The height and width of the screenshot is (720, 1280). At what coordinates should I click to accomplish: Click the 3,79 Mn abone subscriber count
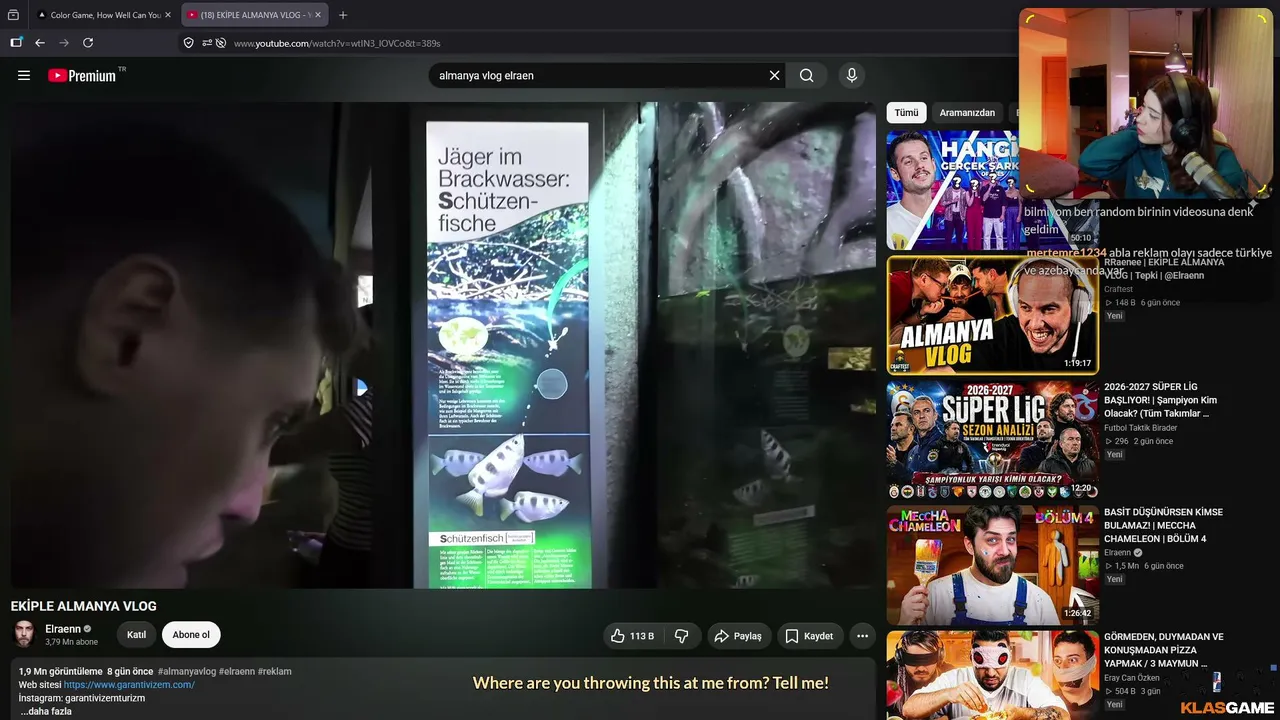point(71,642)
